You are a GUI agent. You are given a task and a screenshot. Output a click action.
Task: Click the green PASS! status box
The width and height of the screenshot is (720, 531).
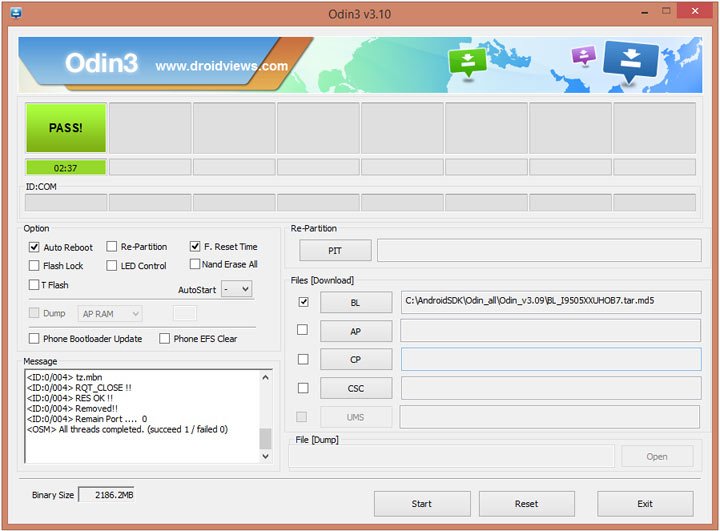click(x=66, y=128)
